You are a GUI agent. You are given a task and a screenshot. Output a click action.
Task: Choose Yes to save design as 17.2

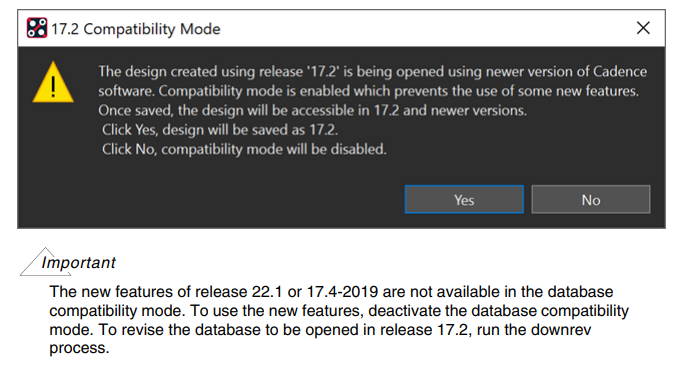click(x=464, y=199)
